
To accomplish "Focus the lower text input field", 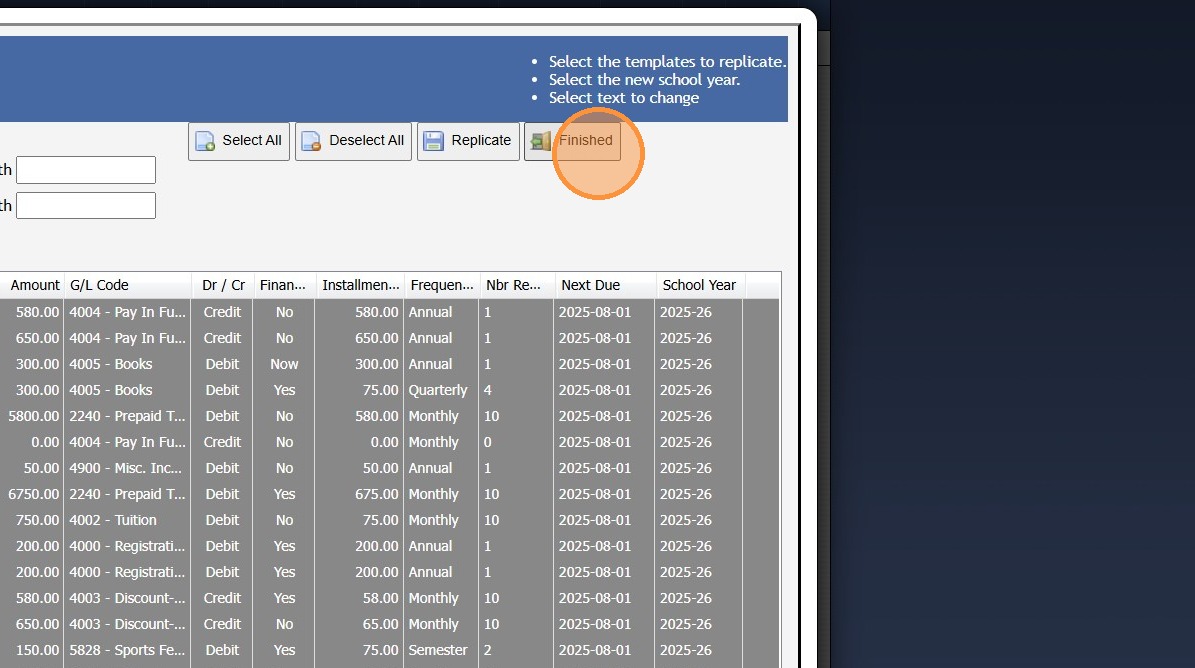I will (x=86, y=206).
